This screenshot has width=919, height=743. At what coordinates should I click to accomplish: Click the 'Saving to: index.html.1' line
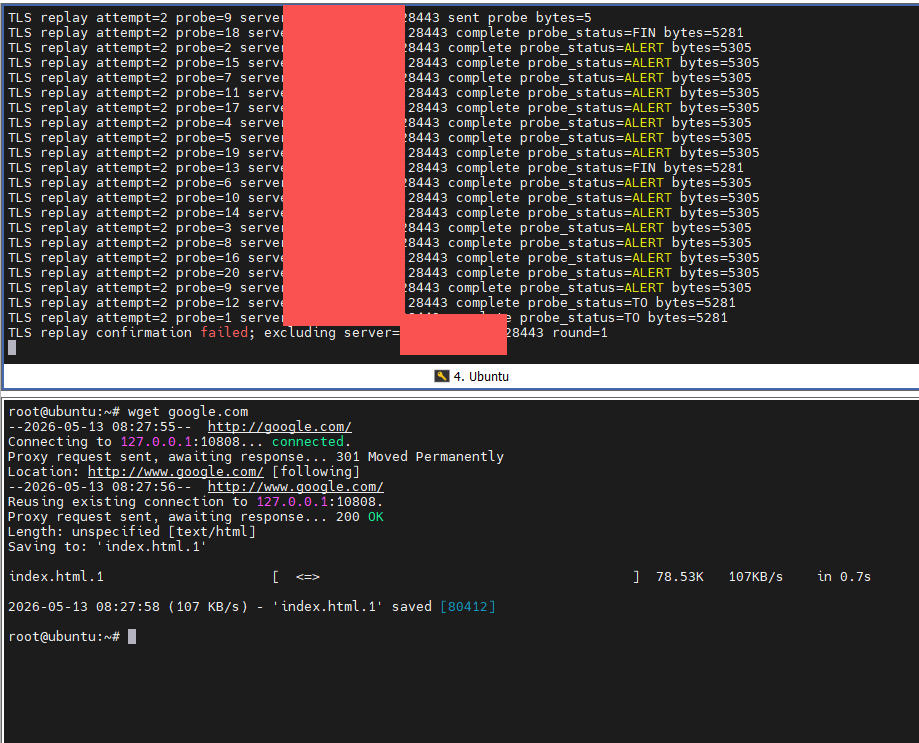[x=107, y=547]
